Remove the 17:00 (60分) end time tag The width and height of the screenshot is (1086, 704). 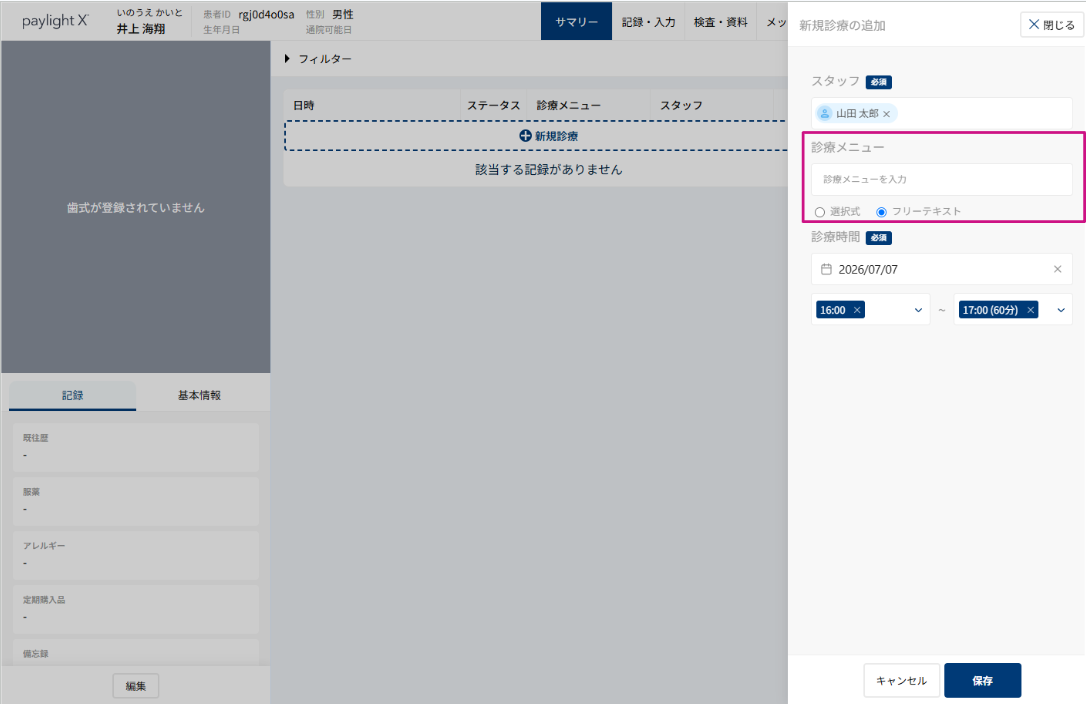[1031, 310]
